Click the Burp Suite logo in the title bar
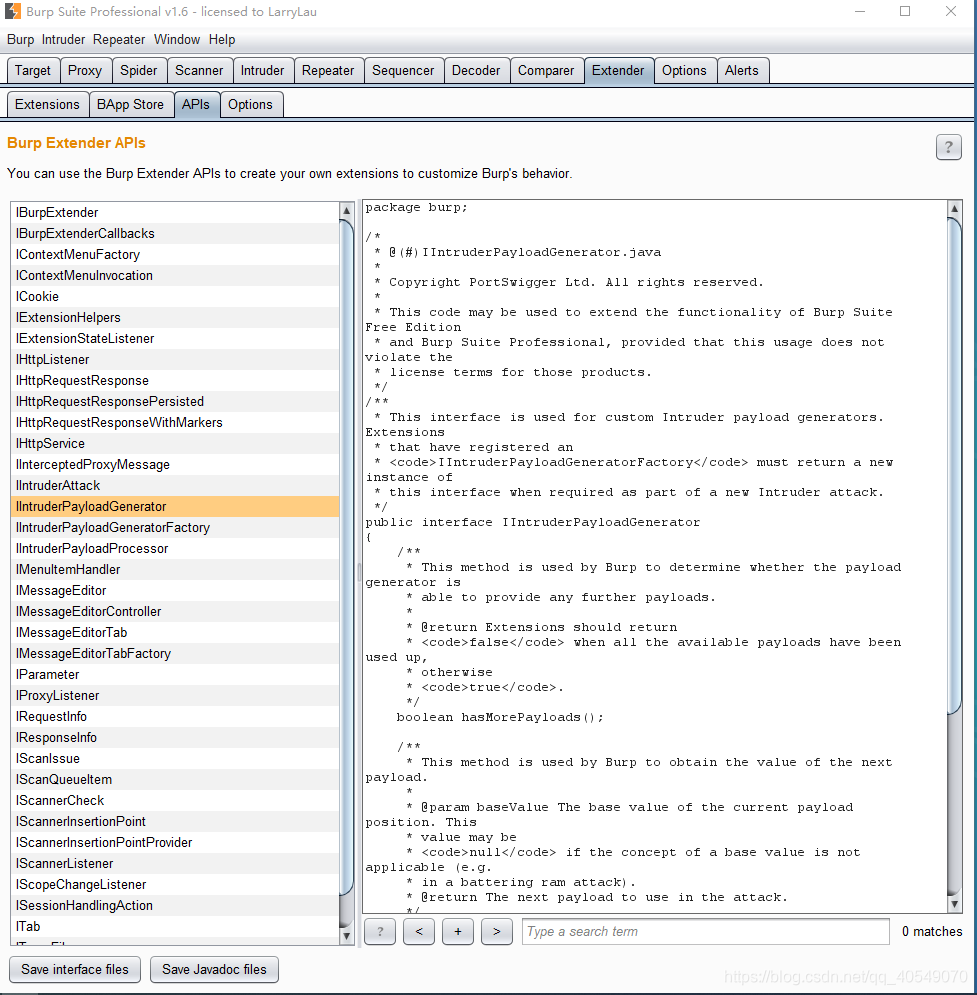This screenshot has width=977, height=995. click(x=13, y=11)
